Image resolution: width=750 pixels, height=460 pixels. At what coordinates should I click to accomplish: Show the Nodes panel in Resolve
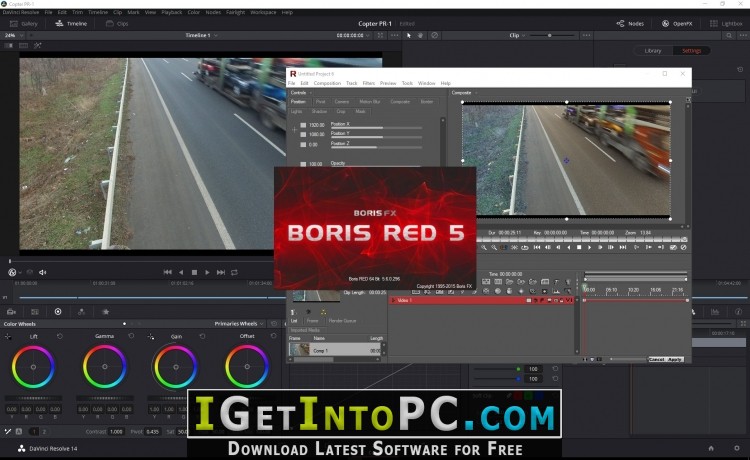pyautogui.click(x=630, y=23)
